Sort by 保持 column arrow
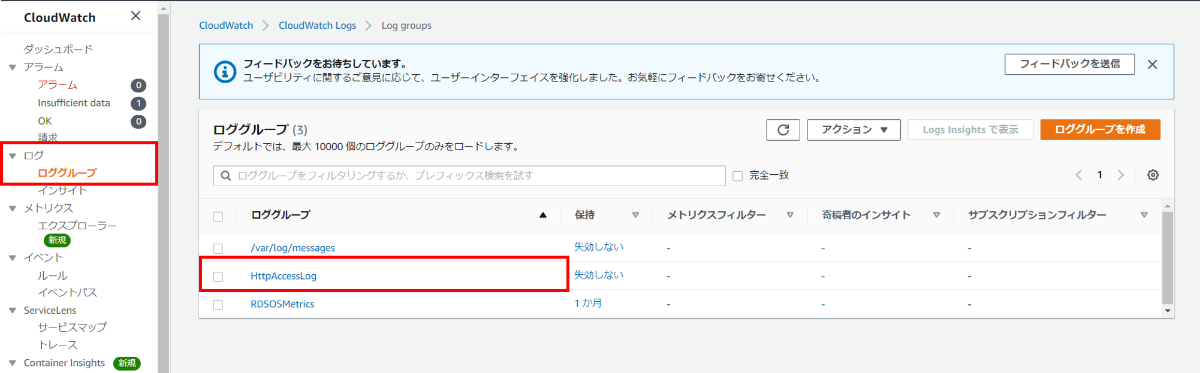 click(x=635, y=215)
